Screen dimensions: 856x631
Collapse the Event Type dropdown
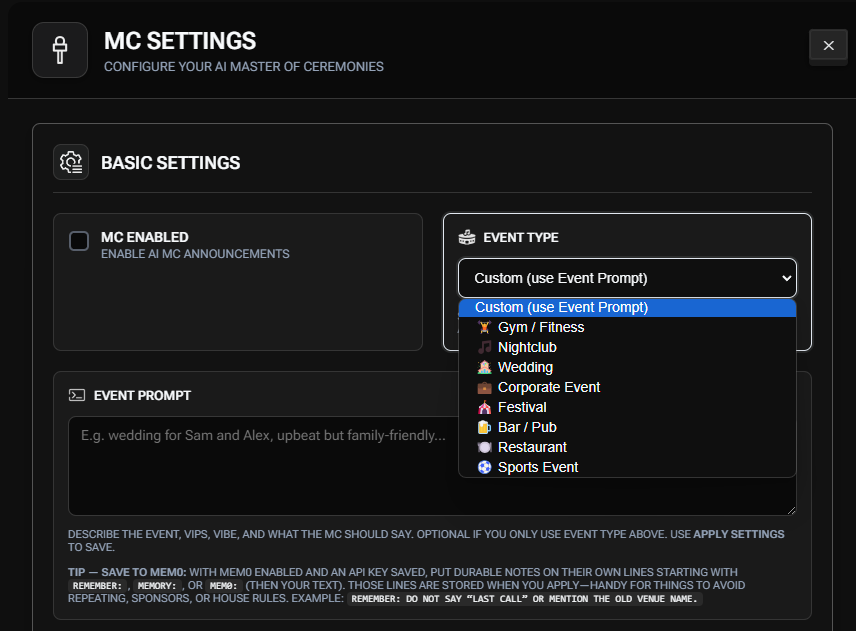(x=627, y=278)
